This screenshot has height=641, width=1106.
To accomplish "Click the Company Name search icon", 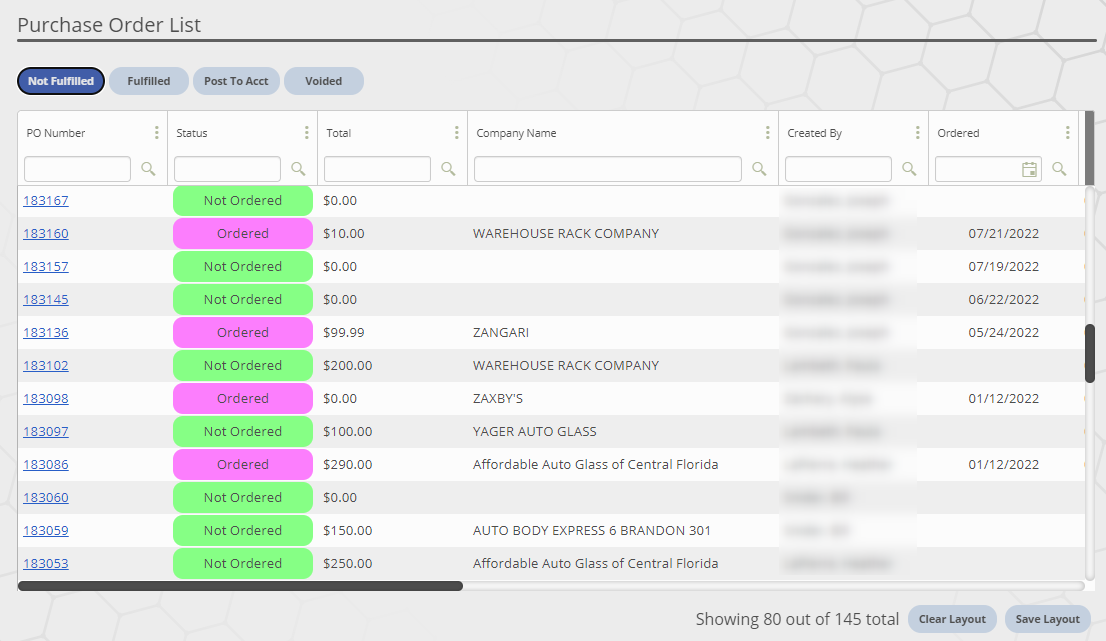I will (759, 169).
